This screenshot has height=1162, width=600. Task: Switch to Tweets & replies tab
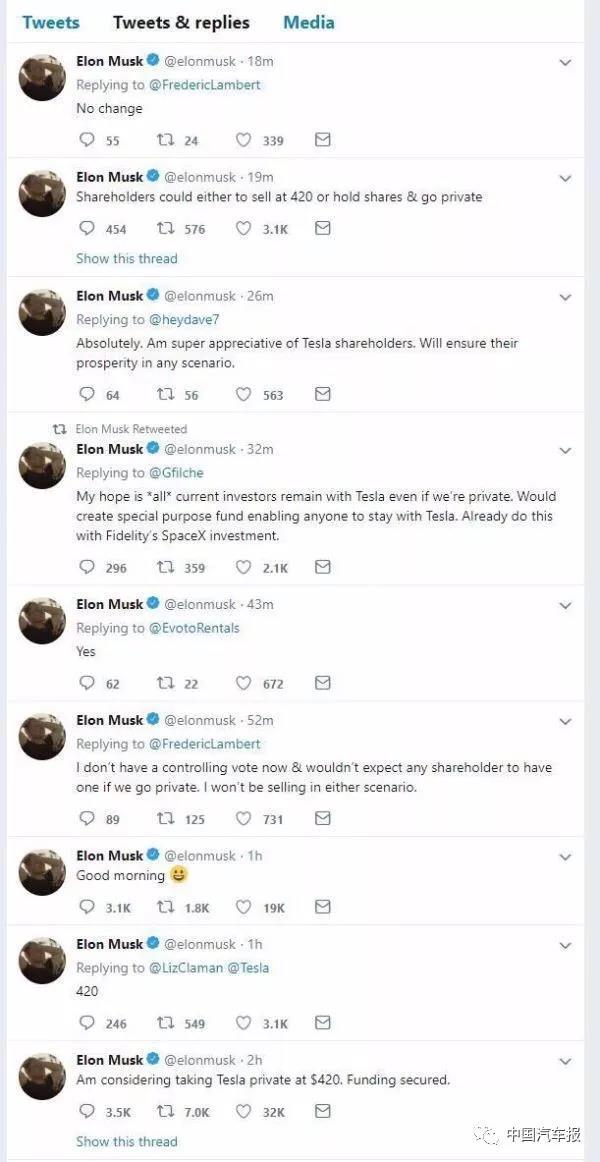[181, 22]
